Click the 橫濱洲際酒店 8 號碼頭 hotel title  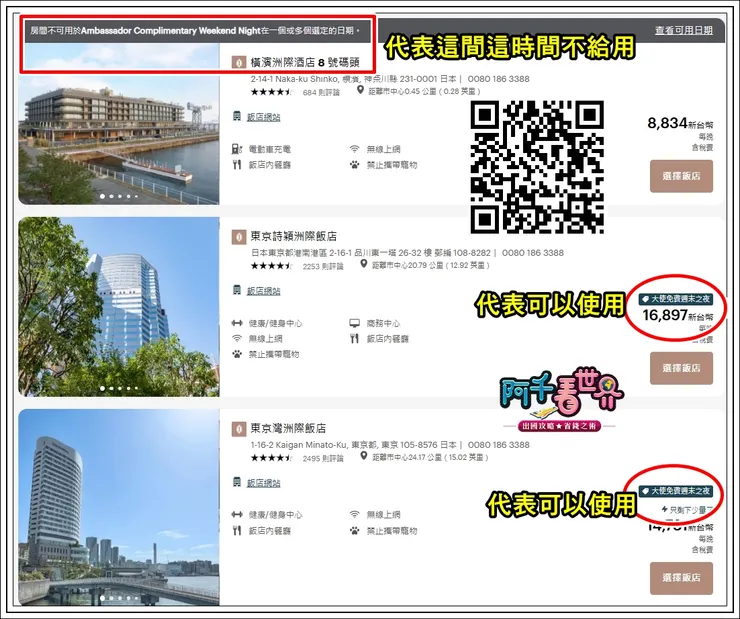click(305, 62)
